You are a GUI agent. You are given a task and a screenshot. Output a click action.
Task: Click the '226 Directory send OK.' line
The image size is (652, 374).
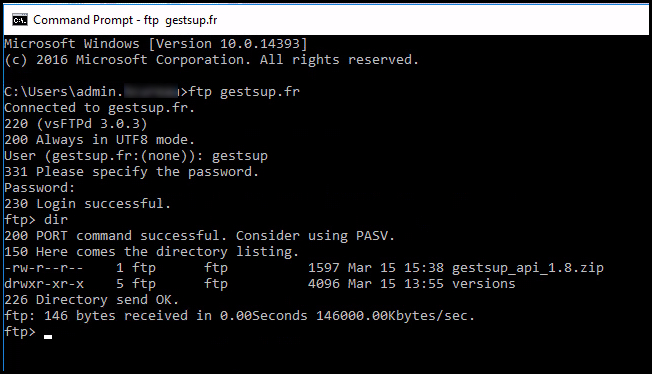pyautogui.click(x=91, y=300)
